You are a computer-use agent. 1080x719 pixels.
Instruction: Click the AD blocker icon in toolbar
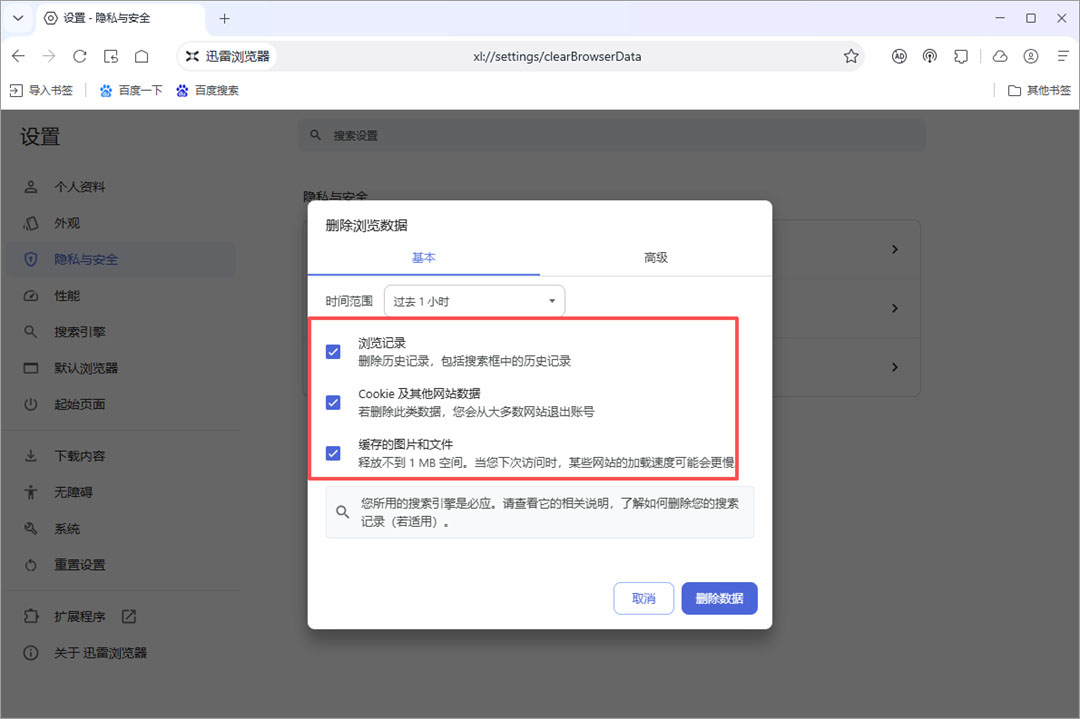coord(899,56)
